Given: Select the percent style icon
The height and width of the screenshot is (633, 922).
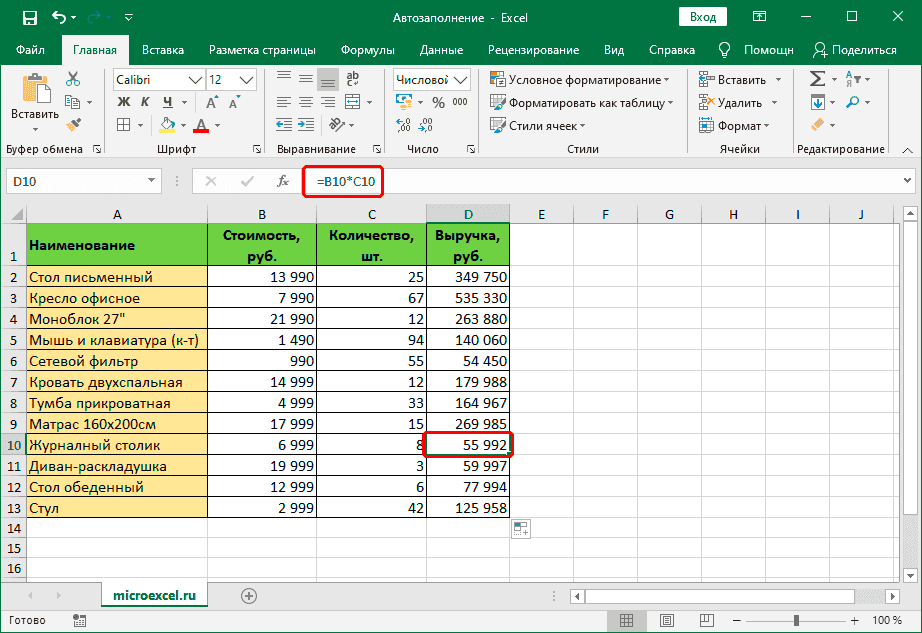Looking at the screenshot, I should [437, 101].
